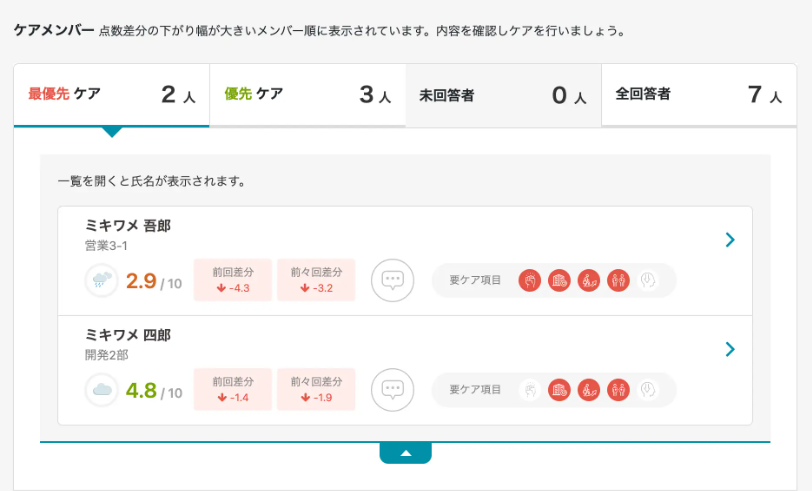Open the 全回答者 tab
The image size is (812, 491).
click(698, 95)
